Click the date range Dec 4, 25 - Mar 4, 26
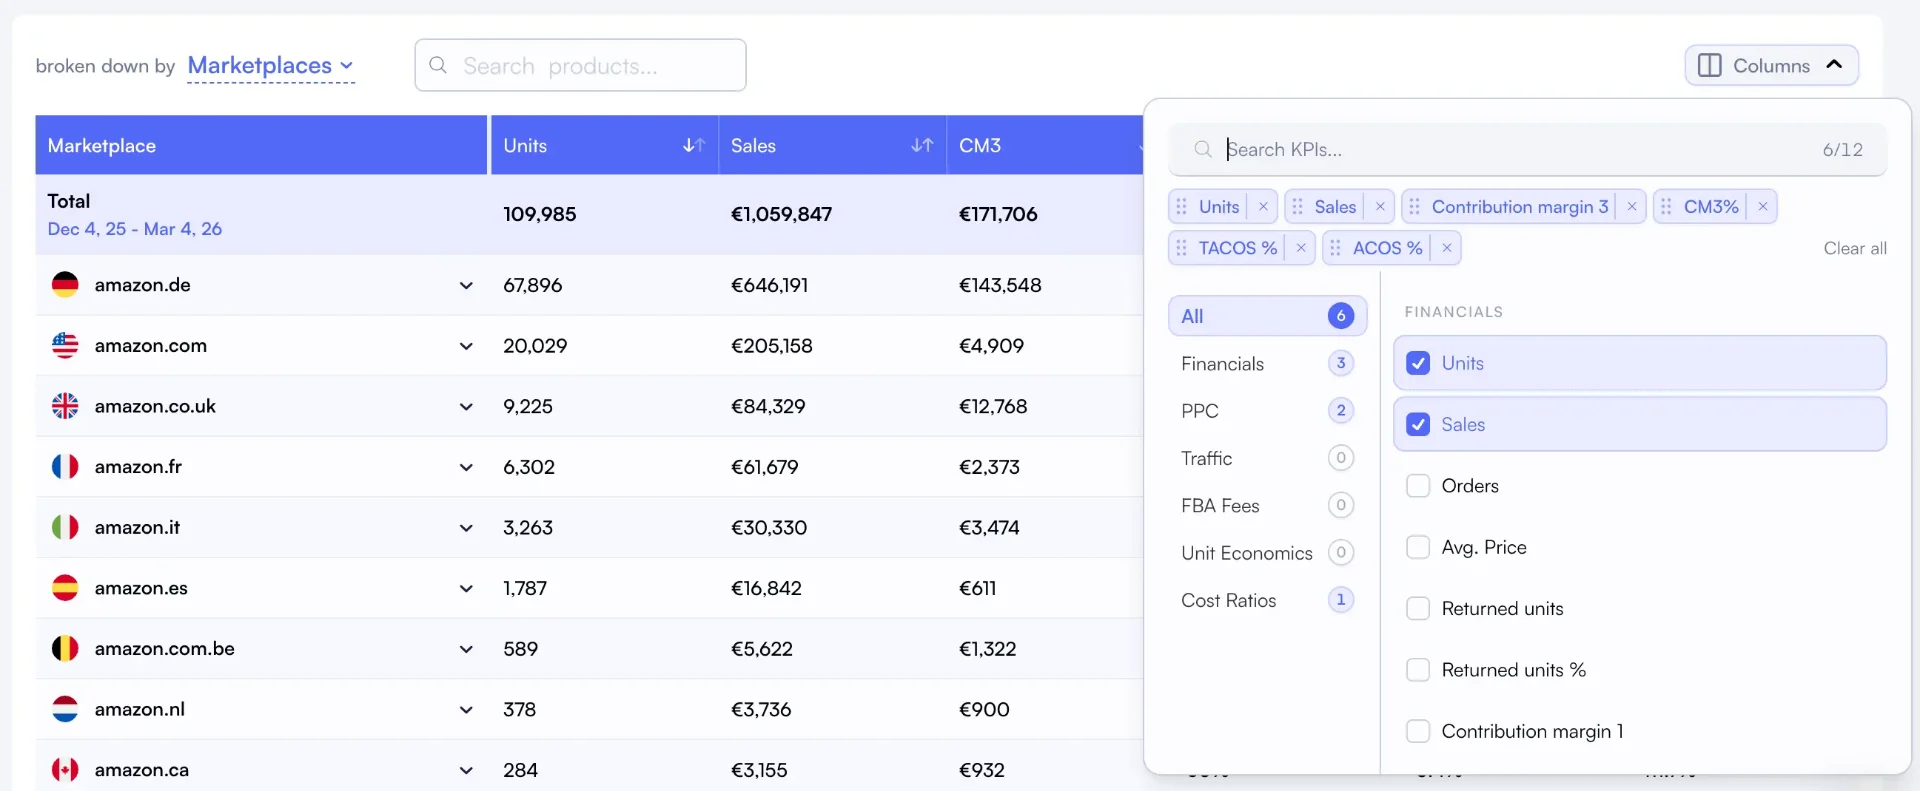 pos(135,229)
